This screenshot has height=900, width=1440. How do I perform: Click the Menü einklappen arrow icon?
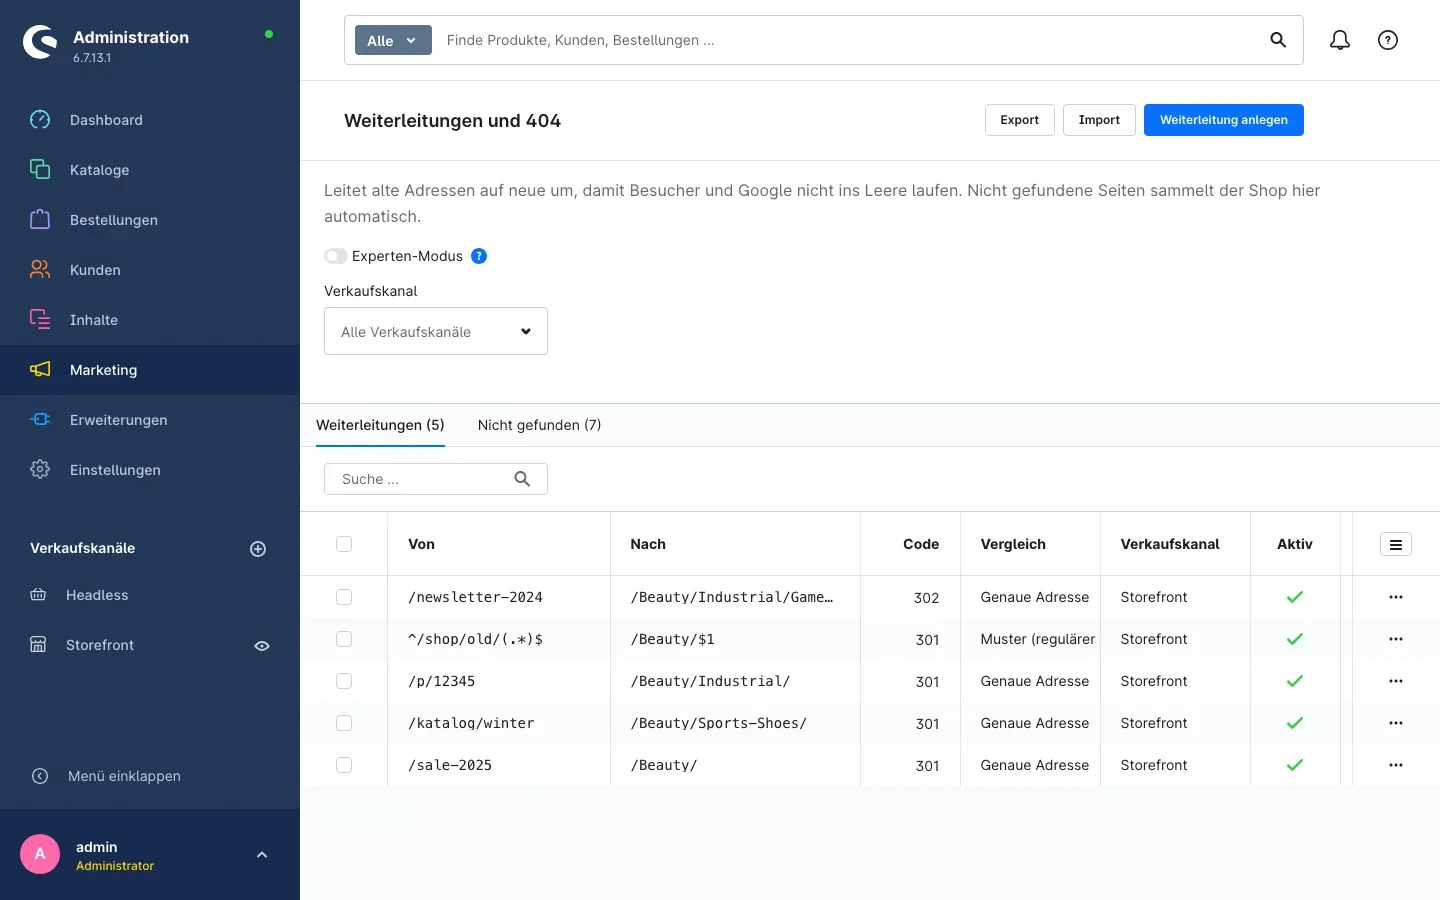click(40, 776)
